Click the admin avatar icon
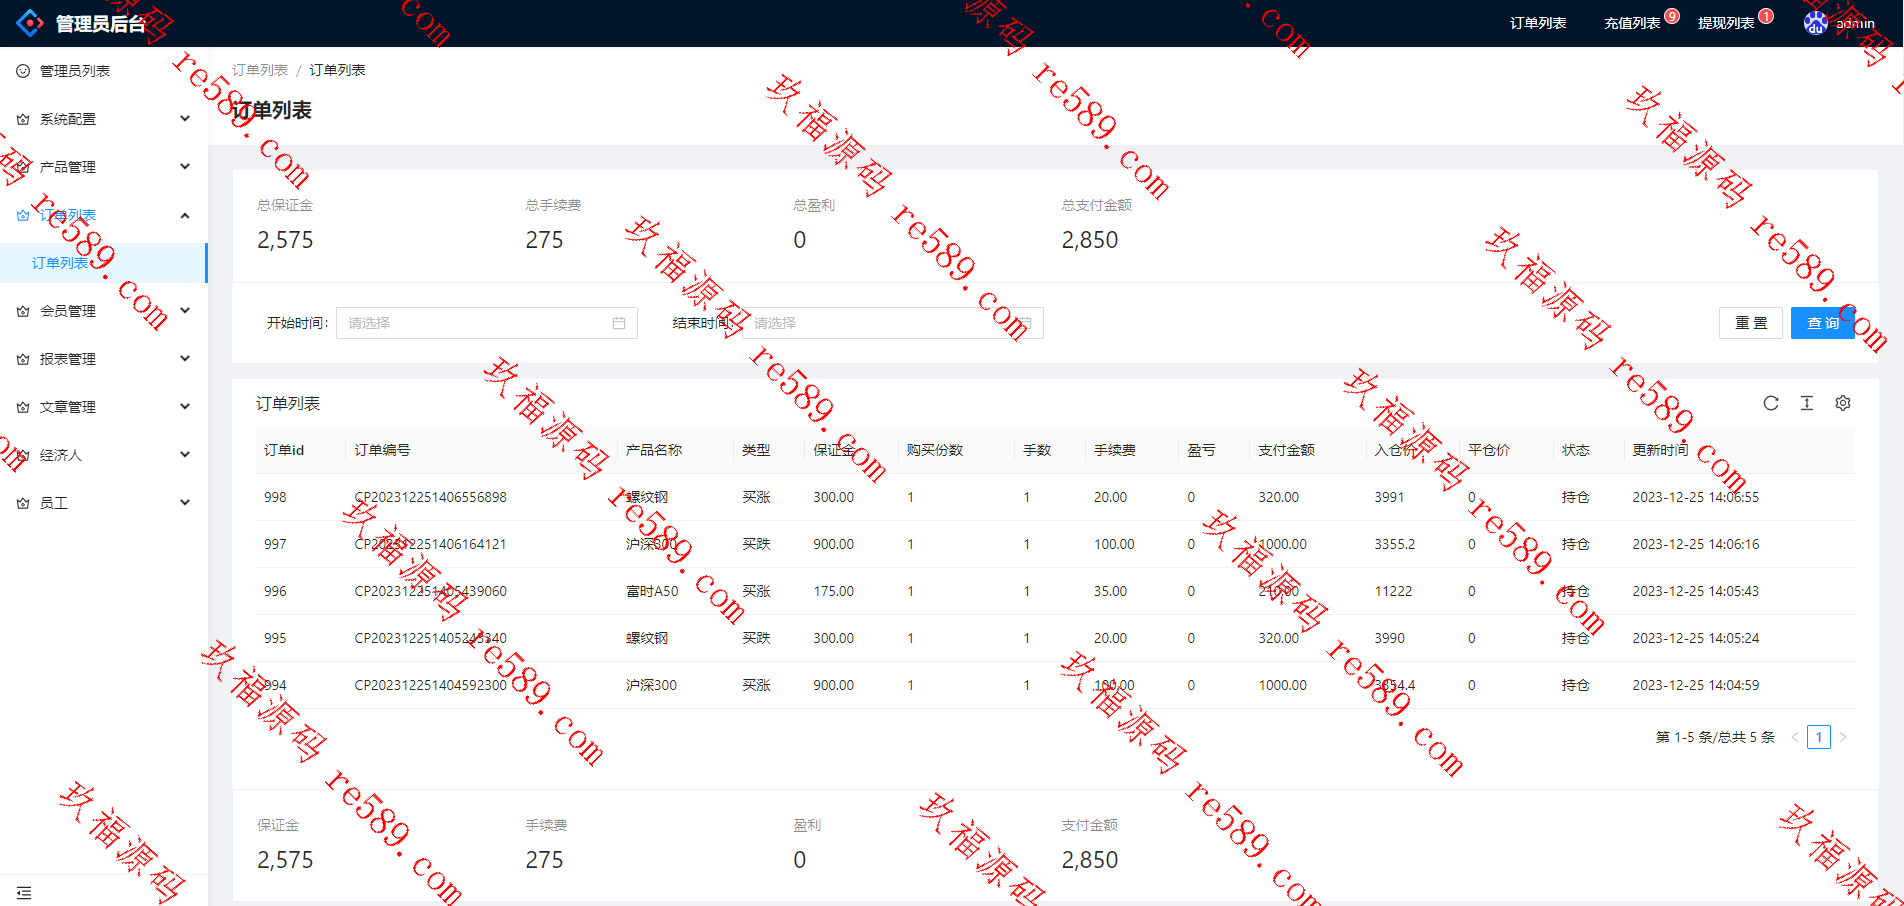The image size is (1904, 906). (x=1815, y=23)
